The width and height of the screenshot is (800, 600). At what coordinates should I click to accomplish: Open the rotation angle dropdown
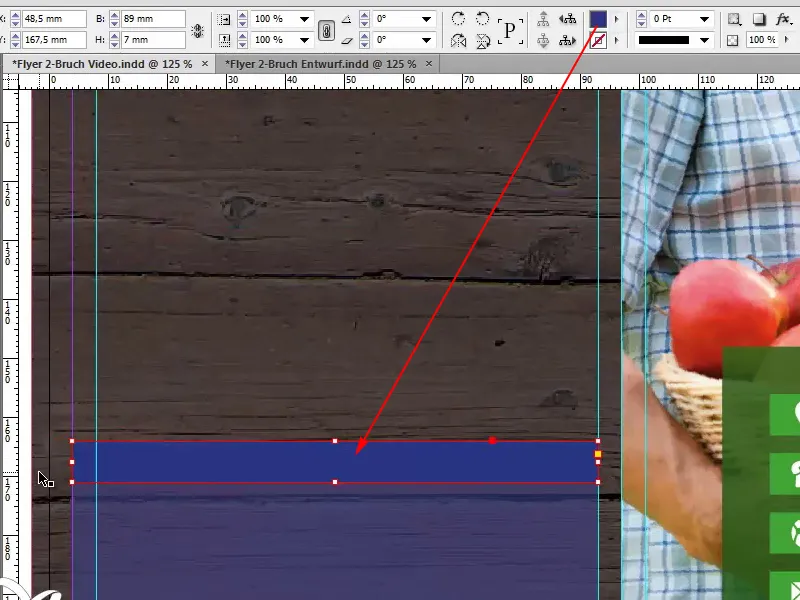point(427,19)
